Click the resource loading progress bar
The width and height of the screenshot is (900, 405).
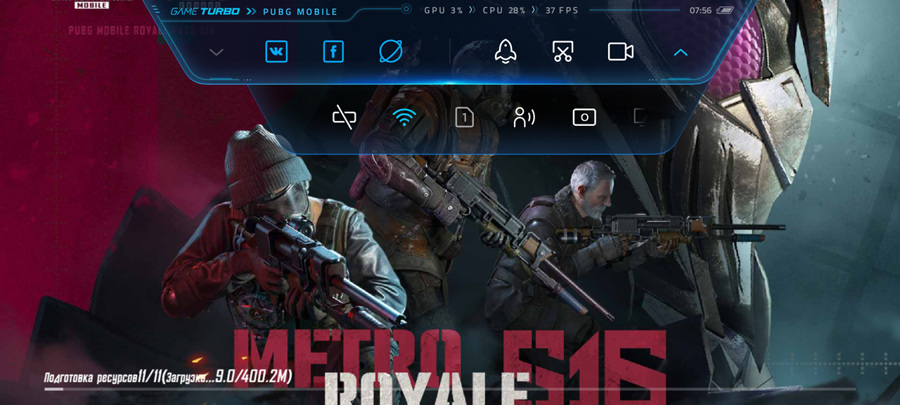pos(450,389)
